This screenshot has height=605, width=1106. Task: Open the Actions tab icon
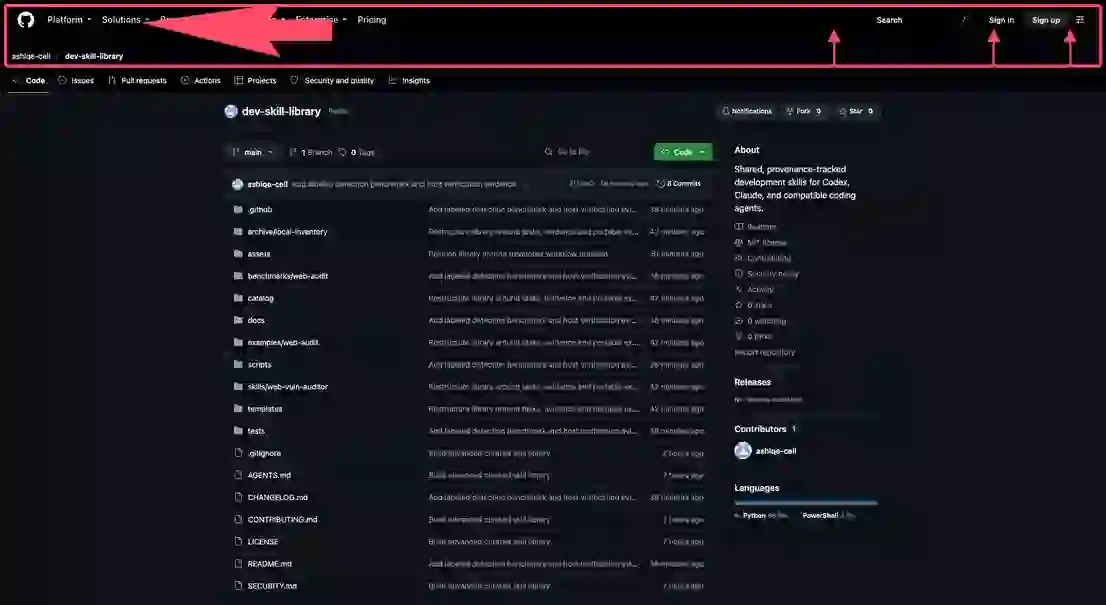pyautogui.click(x=185, y=80)
